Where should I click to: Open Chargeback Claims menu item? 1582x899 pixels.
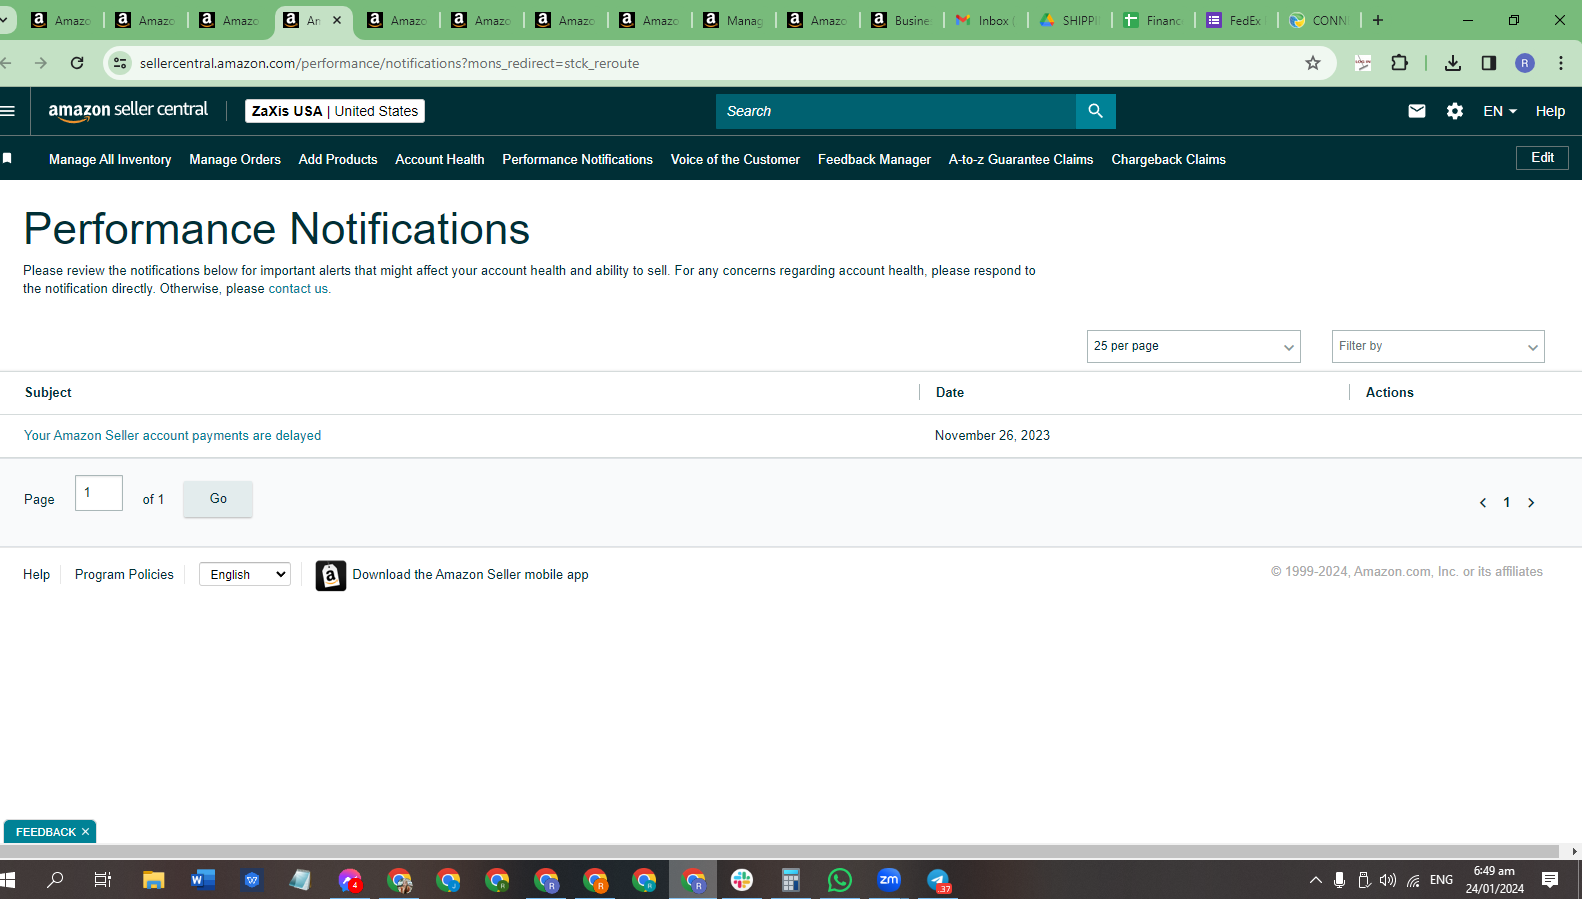coord(1168,159)
